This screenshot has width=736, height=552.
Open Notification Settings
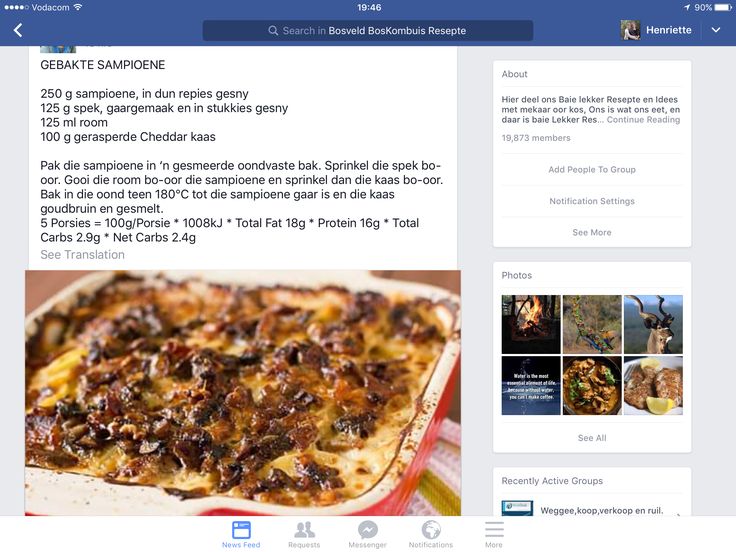pyautogui.click(x=592, y=201)
